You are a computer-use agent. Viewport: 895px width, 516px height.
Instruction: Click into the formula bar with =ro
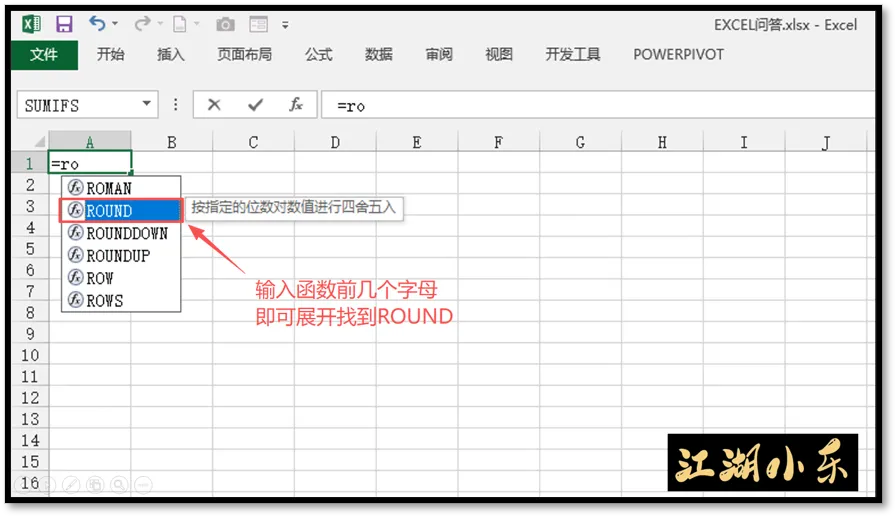coord(598,106)
